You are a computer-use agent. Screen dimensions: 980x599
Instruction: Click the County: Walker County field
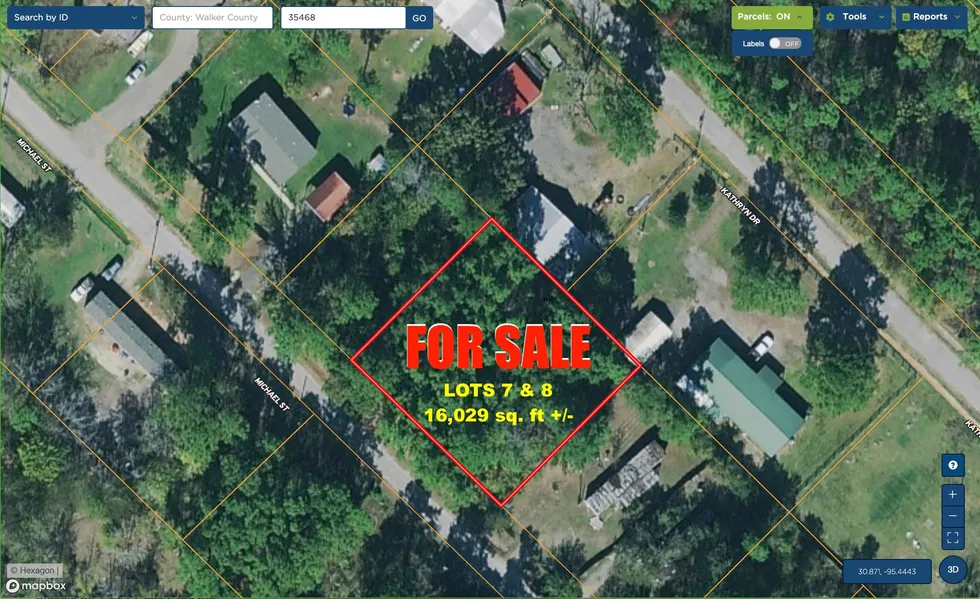(x=212, y=18)
